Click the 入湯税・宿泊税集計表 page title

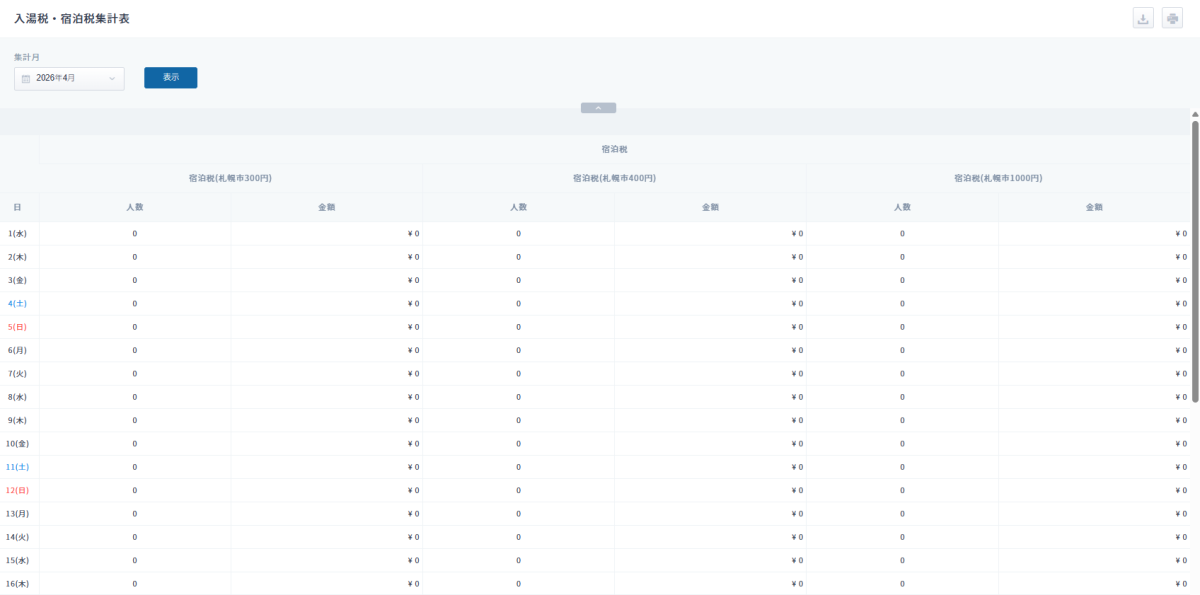click(72, 19)
